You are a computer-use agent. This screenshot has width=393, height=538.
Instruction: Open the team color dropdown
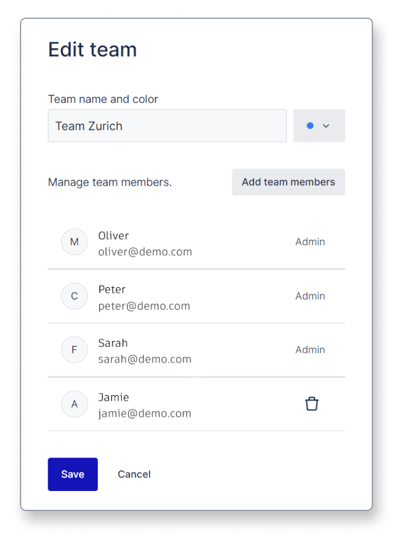pyautogui.click(x=319, y=126)
